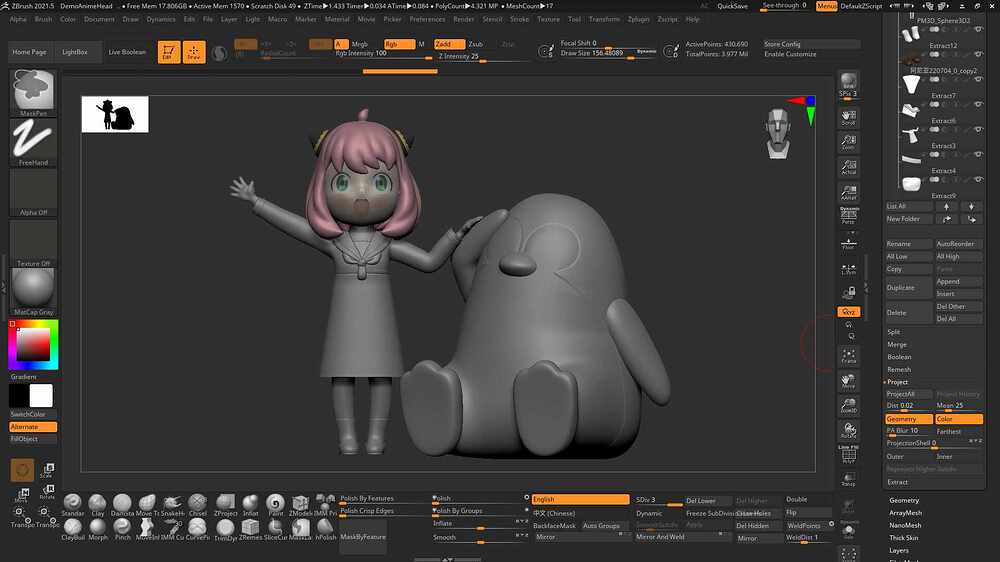The width and height of the screenshot is (1000, 562).
Task: Select the TrimDynamic brush
Action: click(225, 529)
